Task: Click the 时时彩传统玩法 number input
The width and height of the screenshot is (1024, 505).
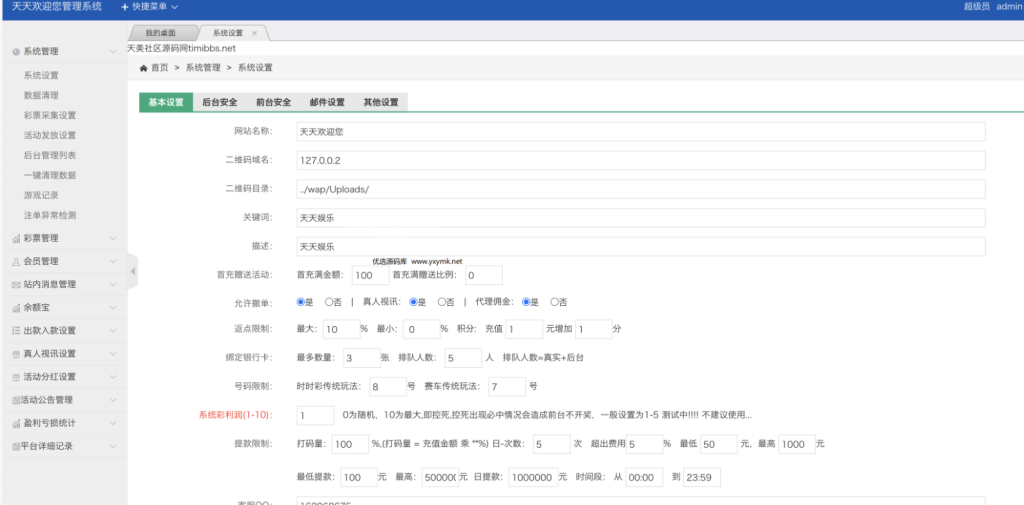Action: point(388,387)
